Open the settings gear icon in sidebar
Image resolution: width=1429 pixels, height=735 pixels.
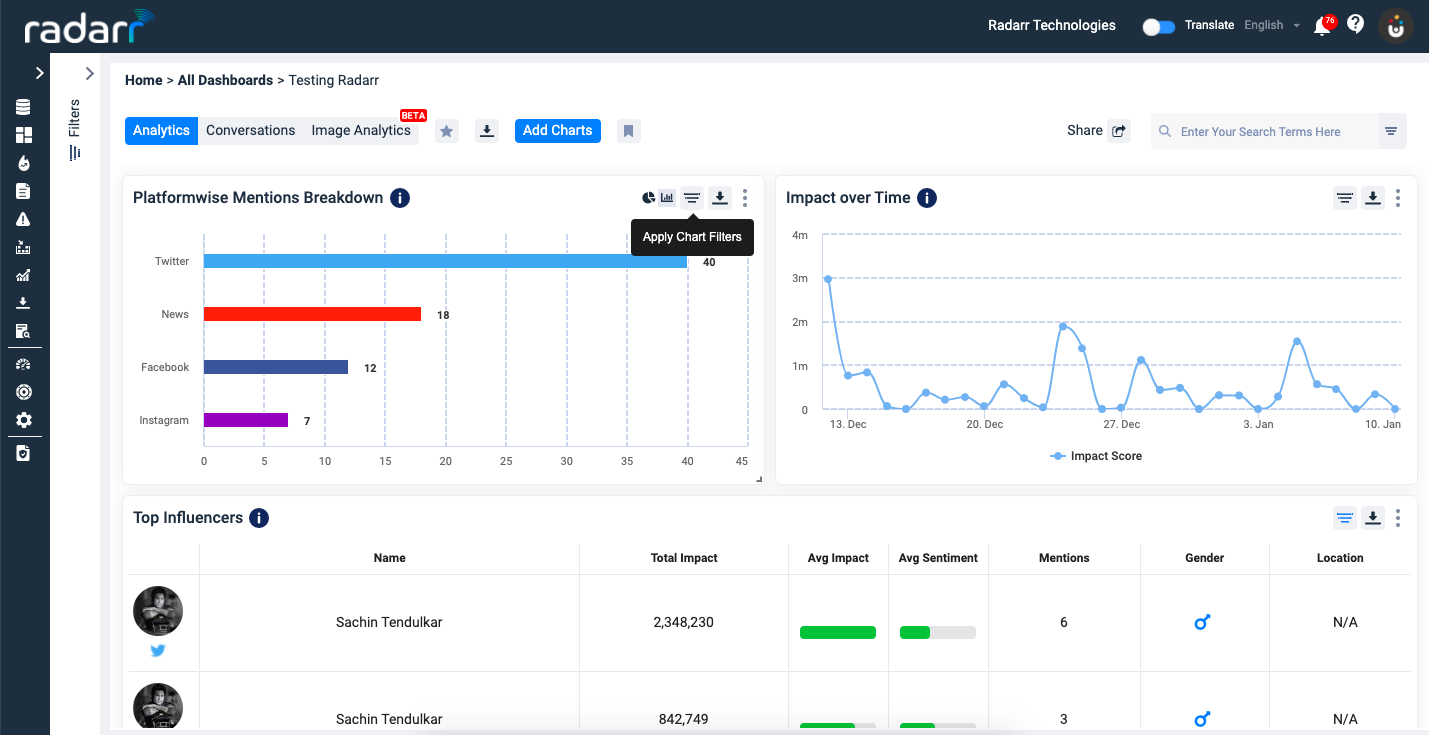pos(23,420)
